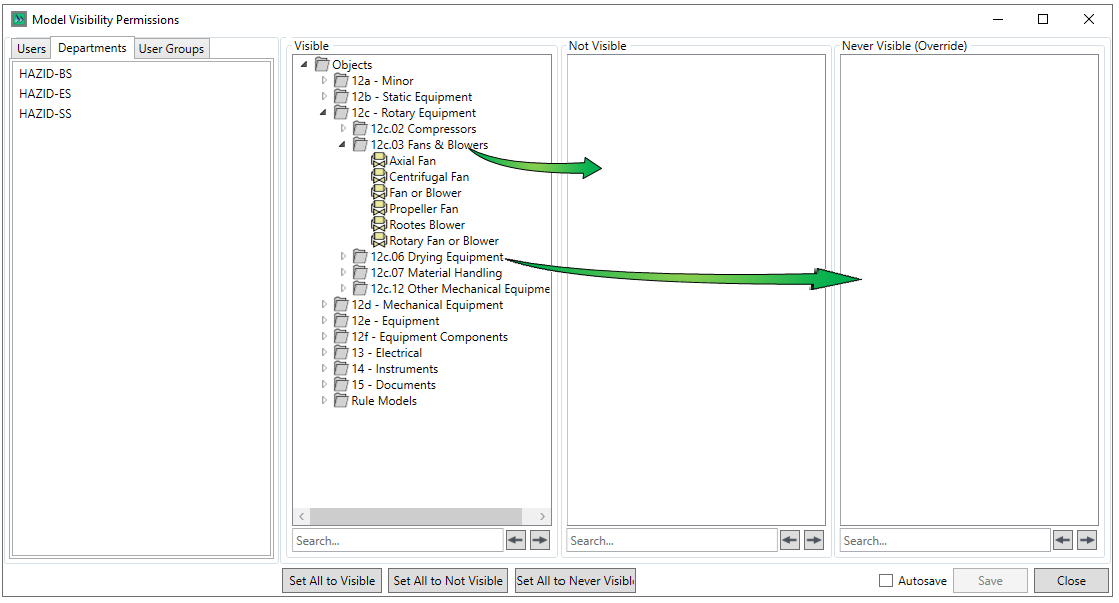The width and height of the screenshot is (1119, 603).
Task: Click the Not Visible search field
Action: coord(671,541)
